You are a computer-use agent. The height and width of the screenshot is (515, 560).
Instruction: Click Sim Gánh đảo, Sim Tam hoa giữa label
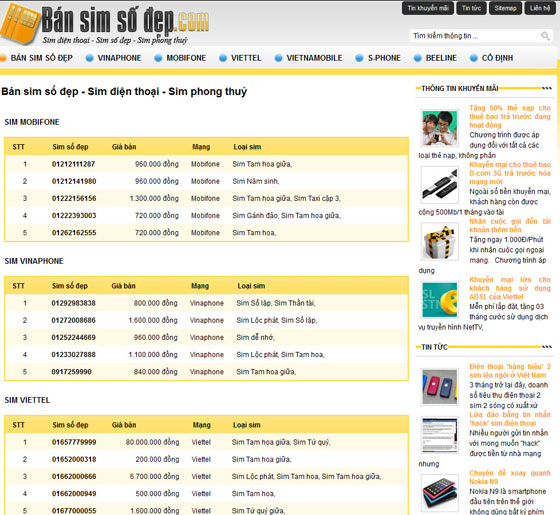tap(286, 215)
